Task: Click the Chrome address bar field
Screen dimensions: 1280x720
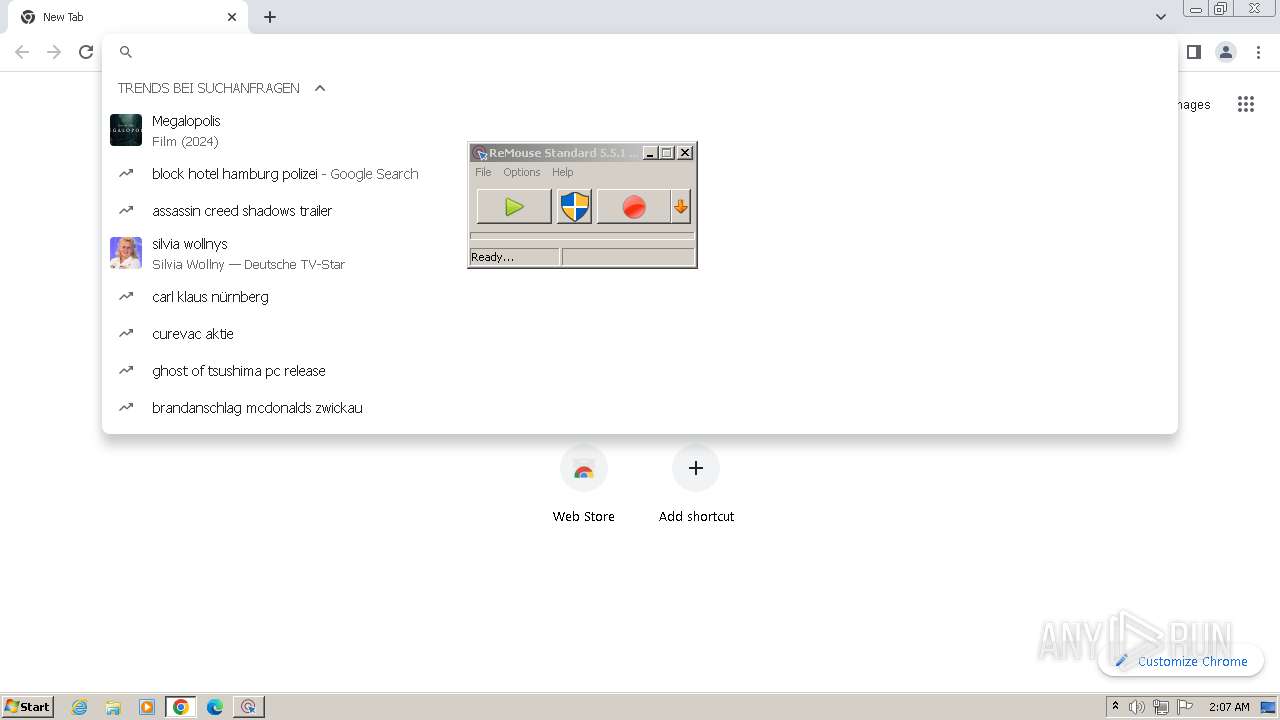Action: [x=640, y=52]
